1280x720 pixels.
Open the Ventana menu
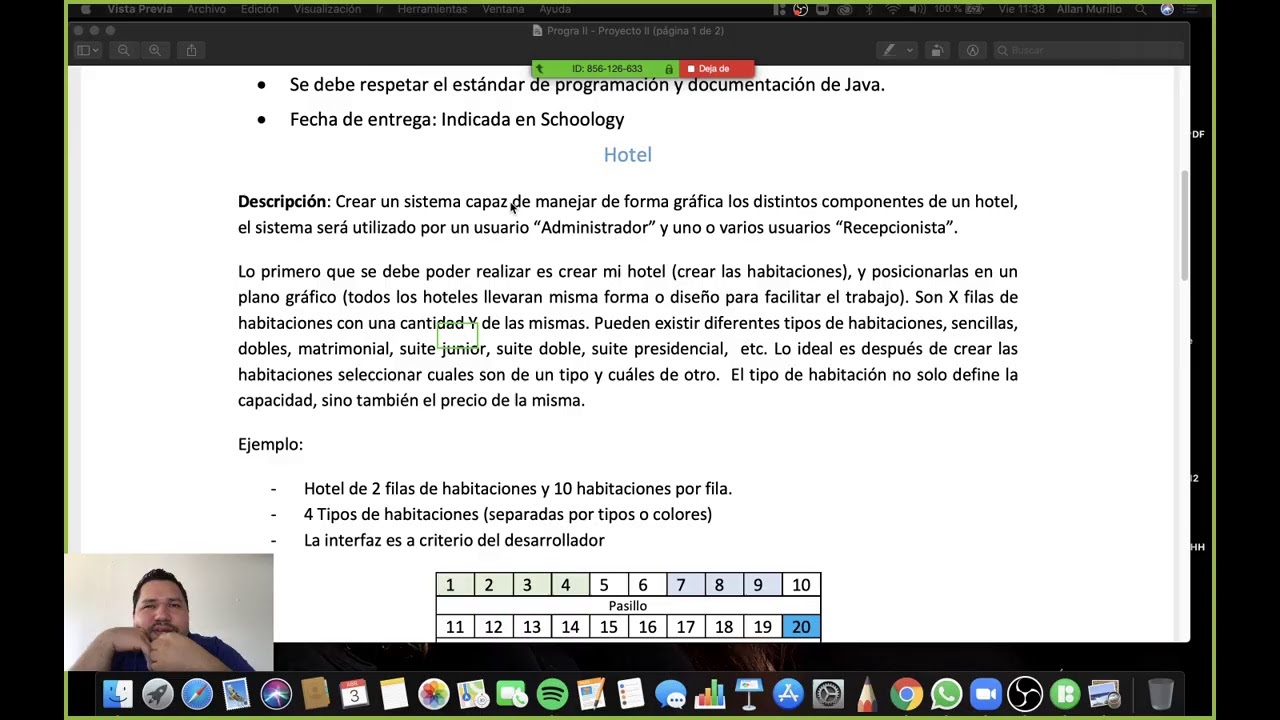(503, 9)
